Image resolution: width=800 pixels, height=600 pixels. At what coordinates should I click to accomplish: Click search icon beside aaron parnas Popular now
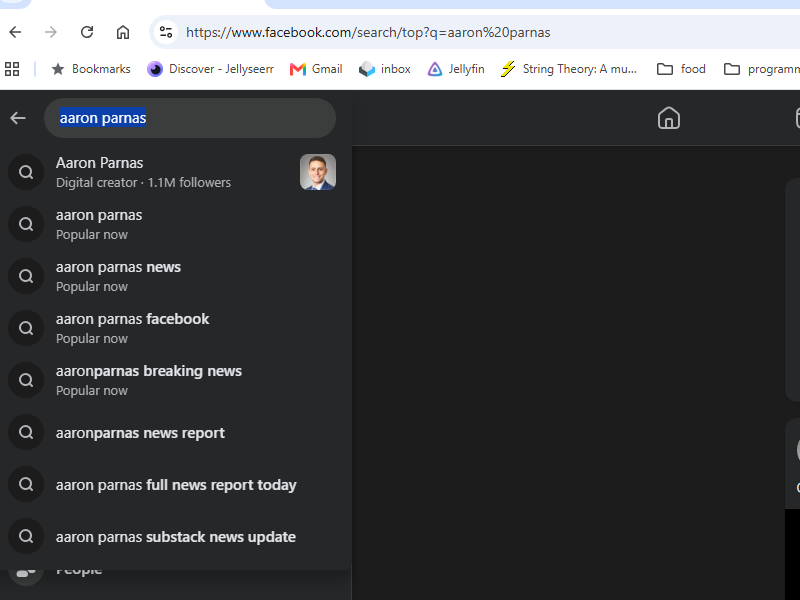click(26, 224)
